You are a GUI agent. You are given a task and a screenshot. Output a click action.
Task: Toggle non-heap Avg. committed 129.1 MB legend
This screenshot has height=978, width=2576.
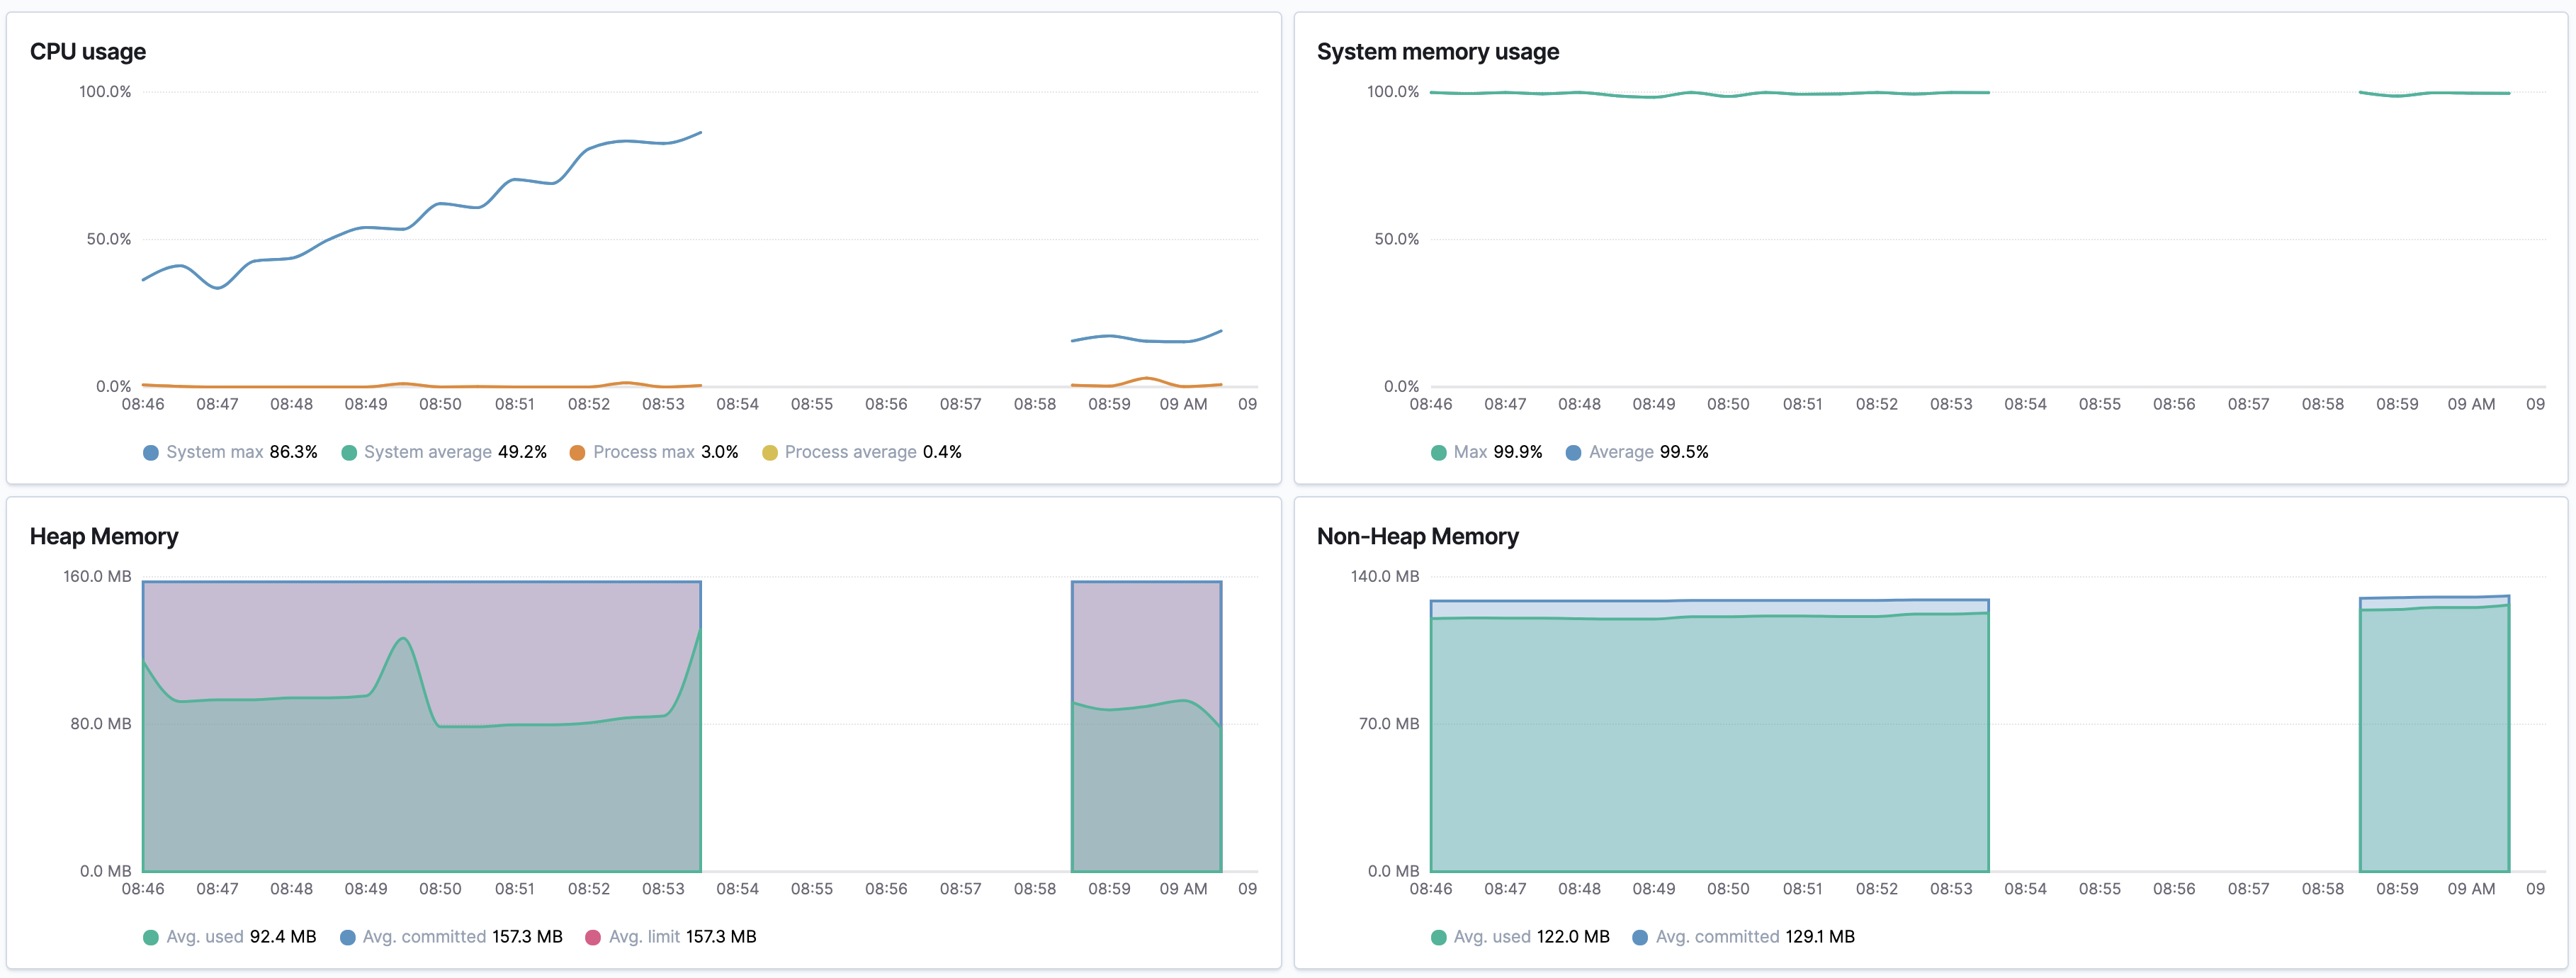tap(1744, 937)
